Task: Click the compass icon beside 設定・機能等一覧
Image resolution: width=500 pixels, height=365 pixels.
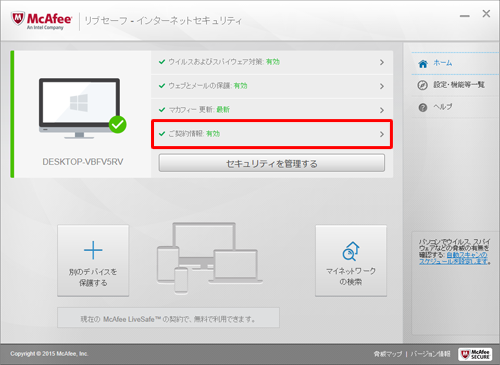Action: click(x=422, y=85)
